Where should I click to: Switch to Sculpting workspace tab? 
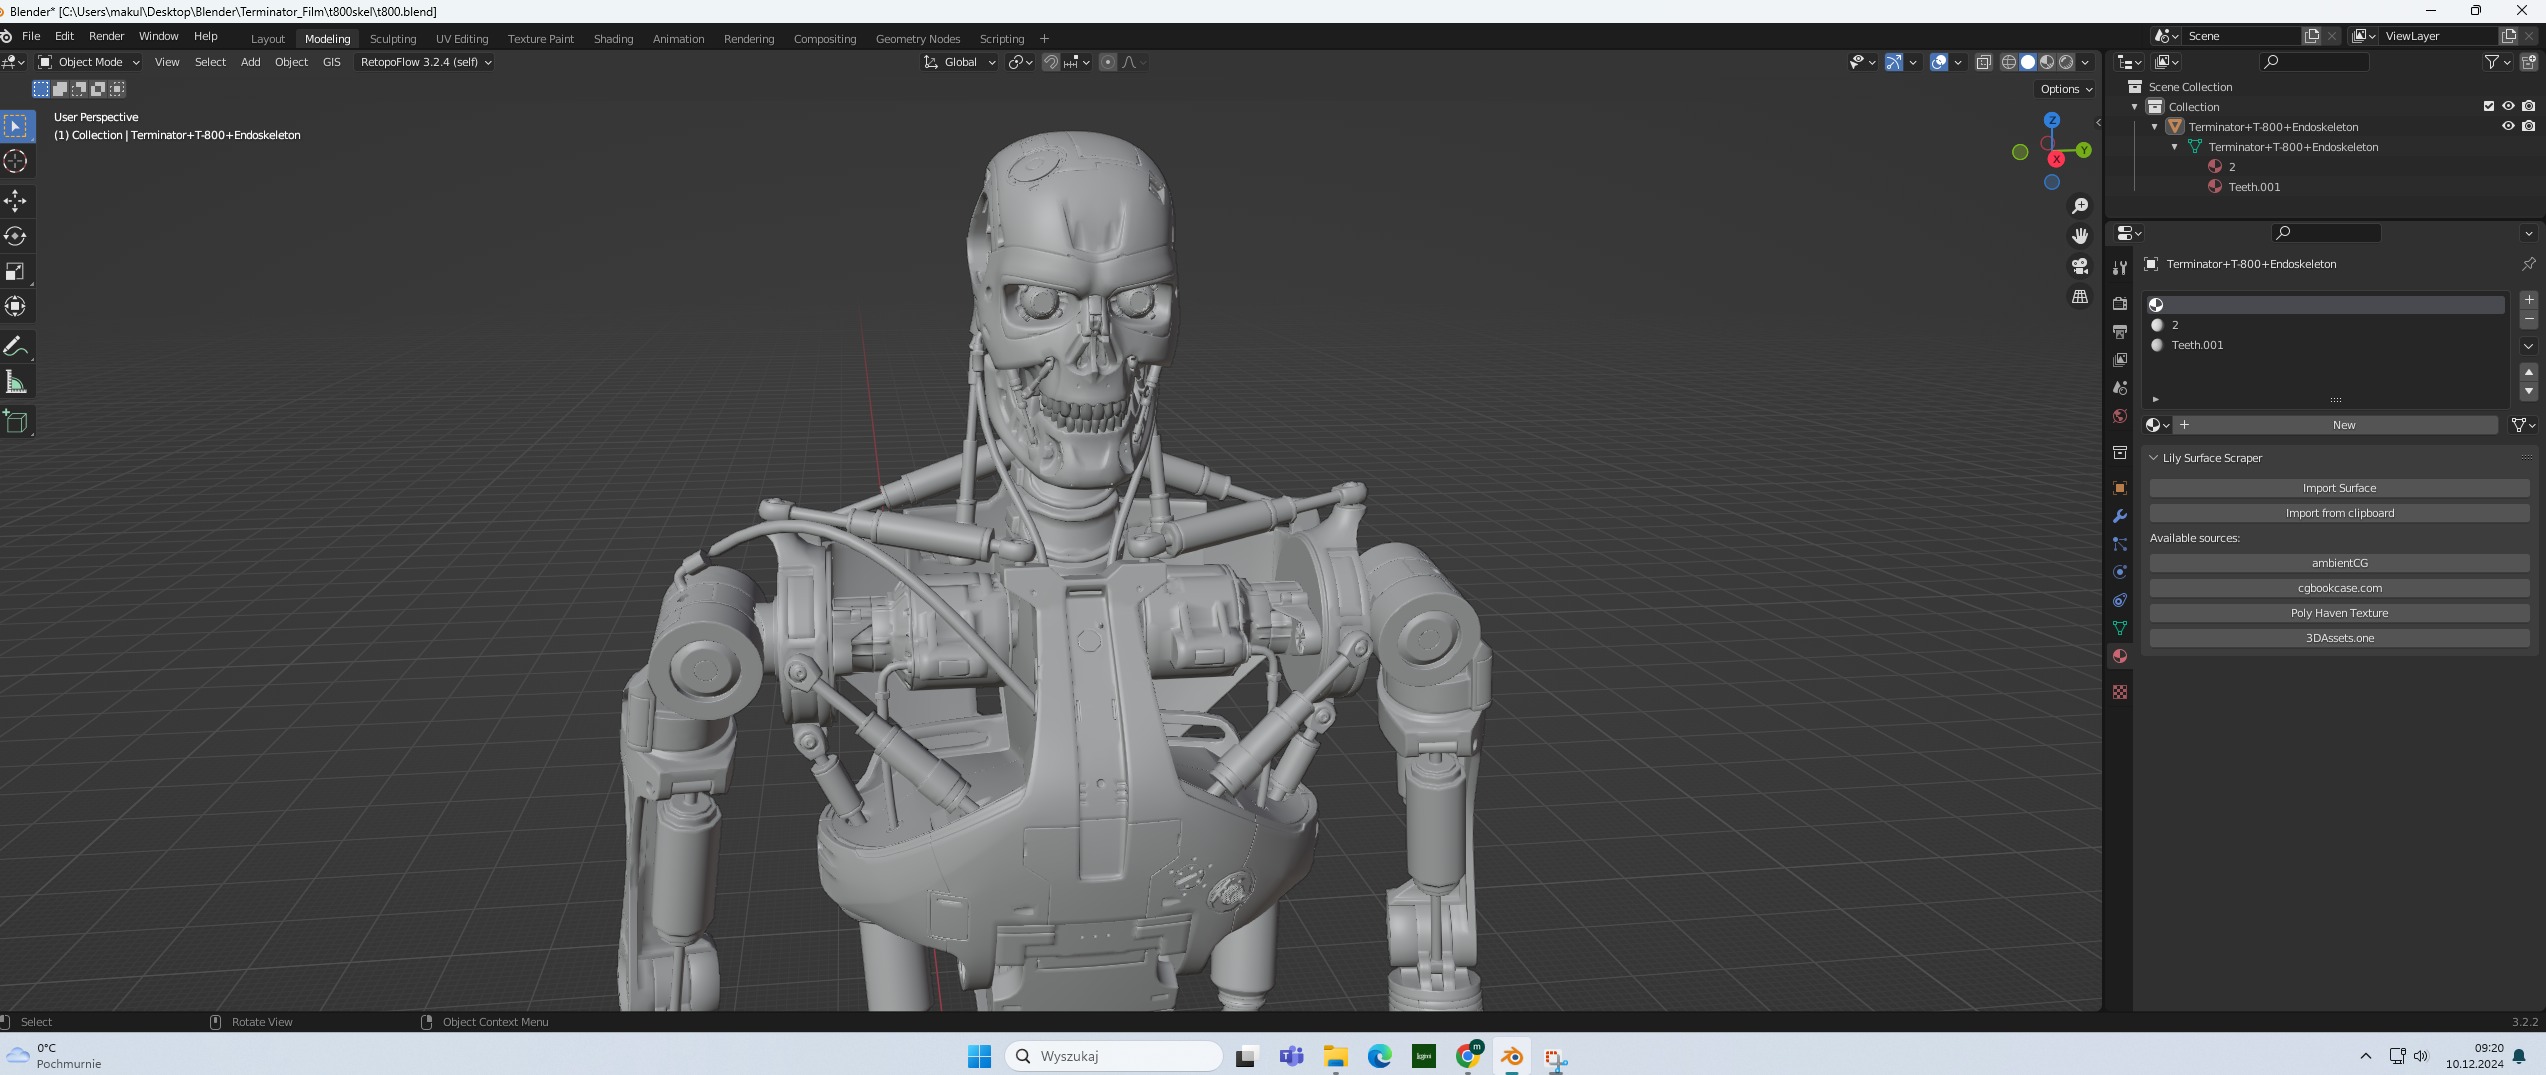point(392,39)
